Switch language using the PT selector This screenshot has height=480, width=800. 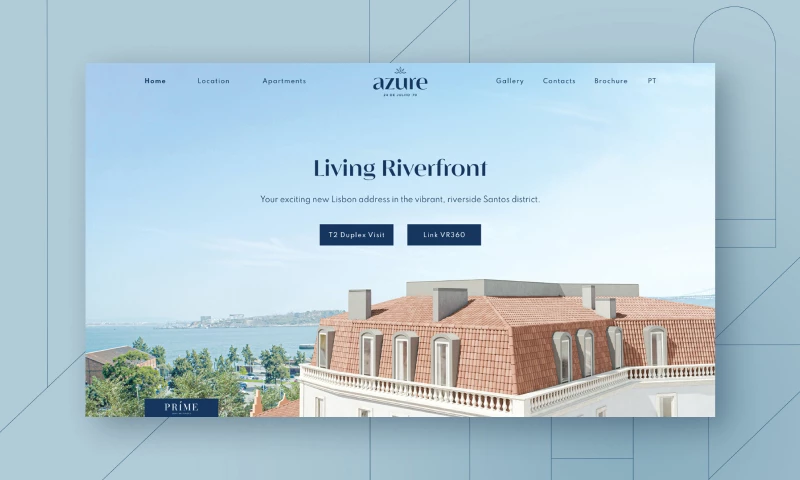point(652,81)
